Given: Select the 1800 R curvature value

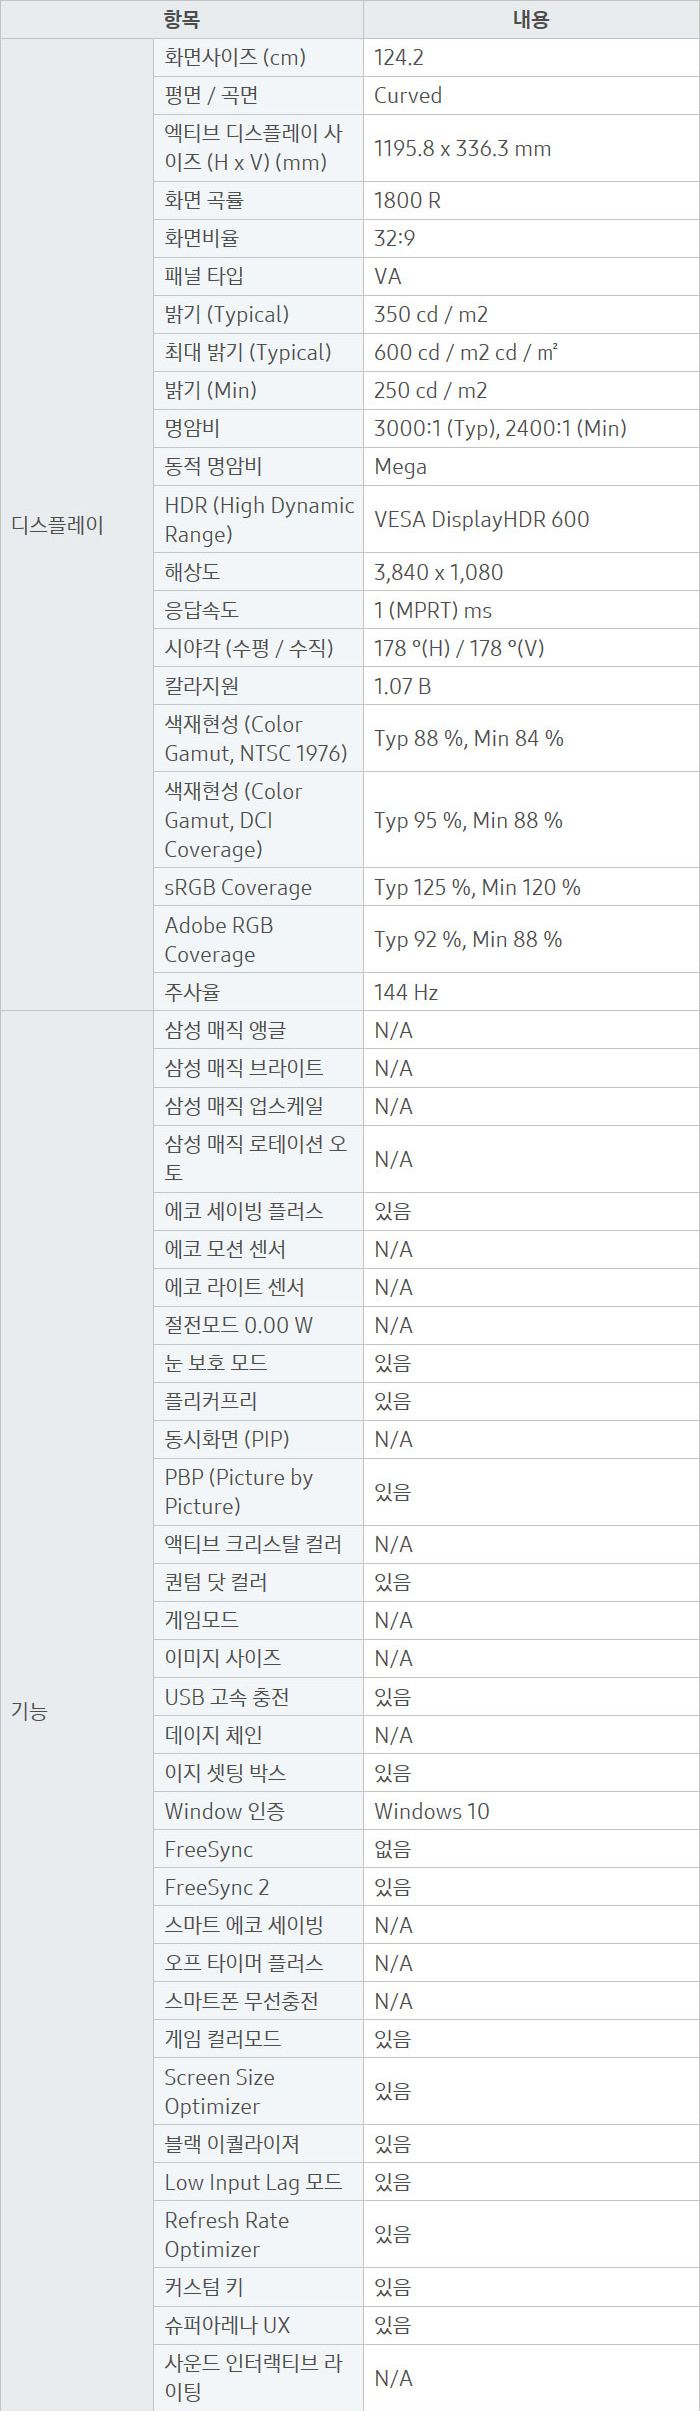Looking at the screenshot, I should (407, 200).
